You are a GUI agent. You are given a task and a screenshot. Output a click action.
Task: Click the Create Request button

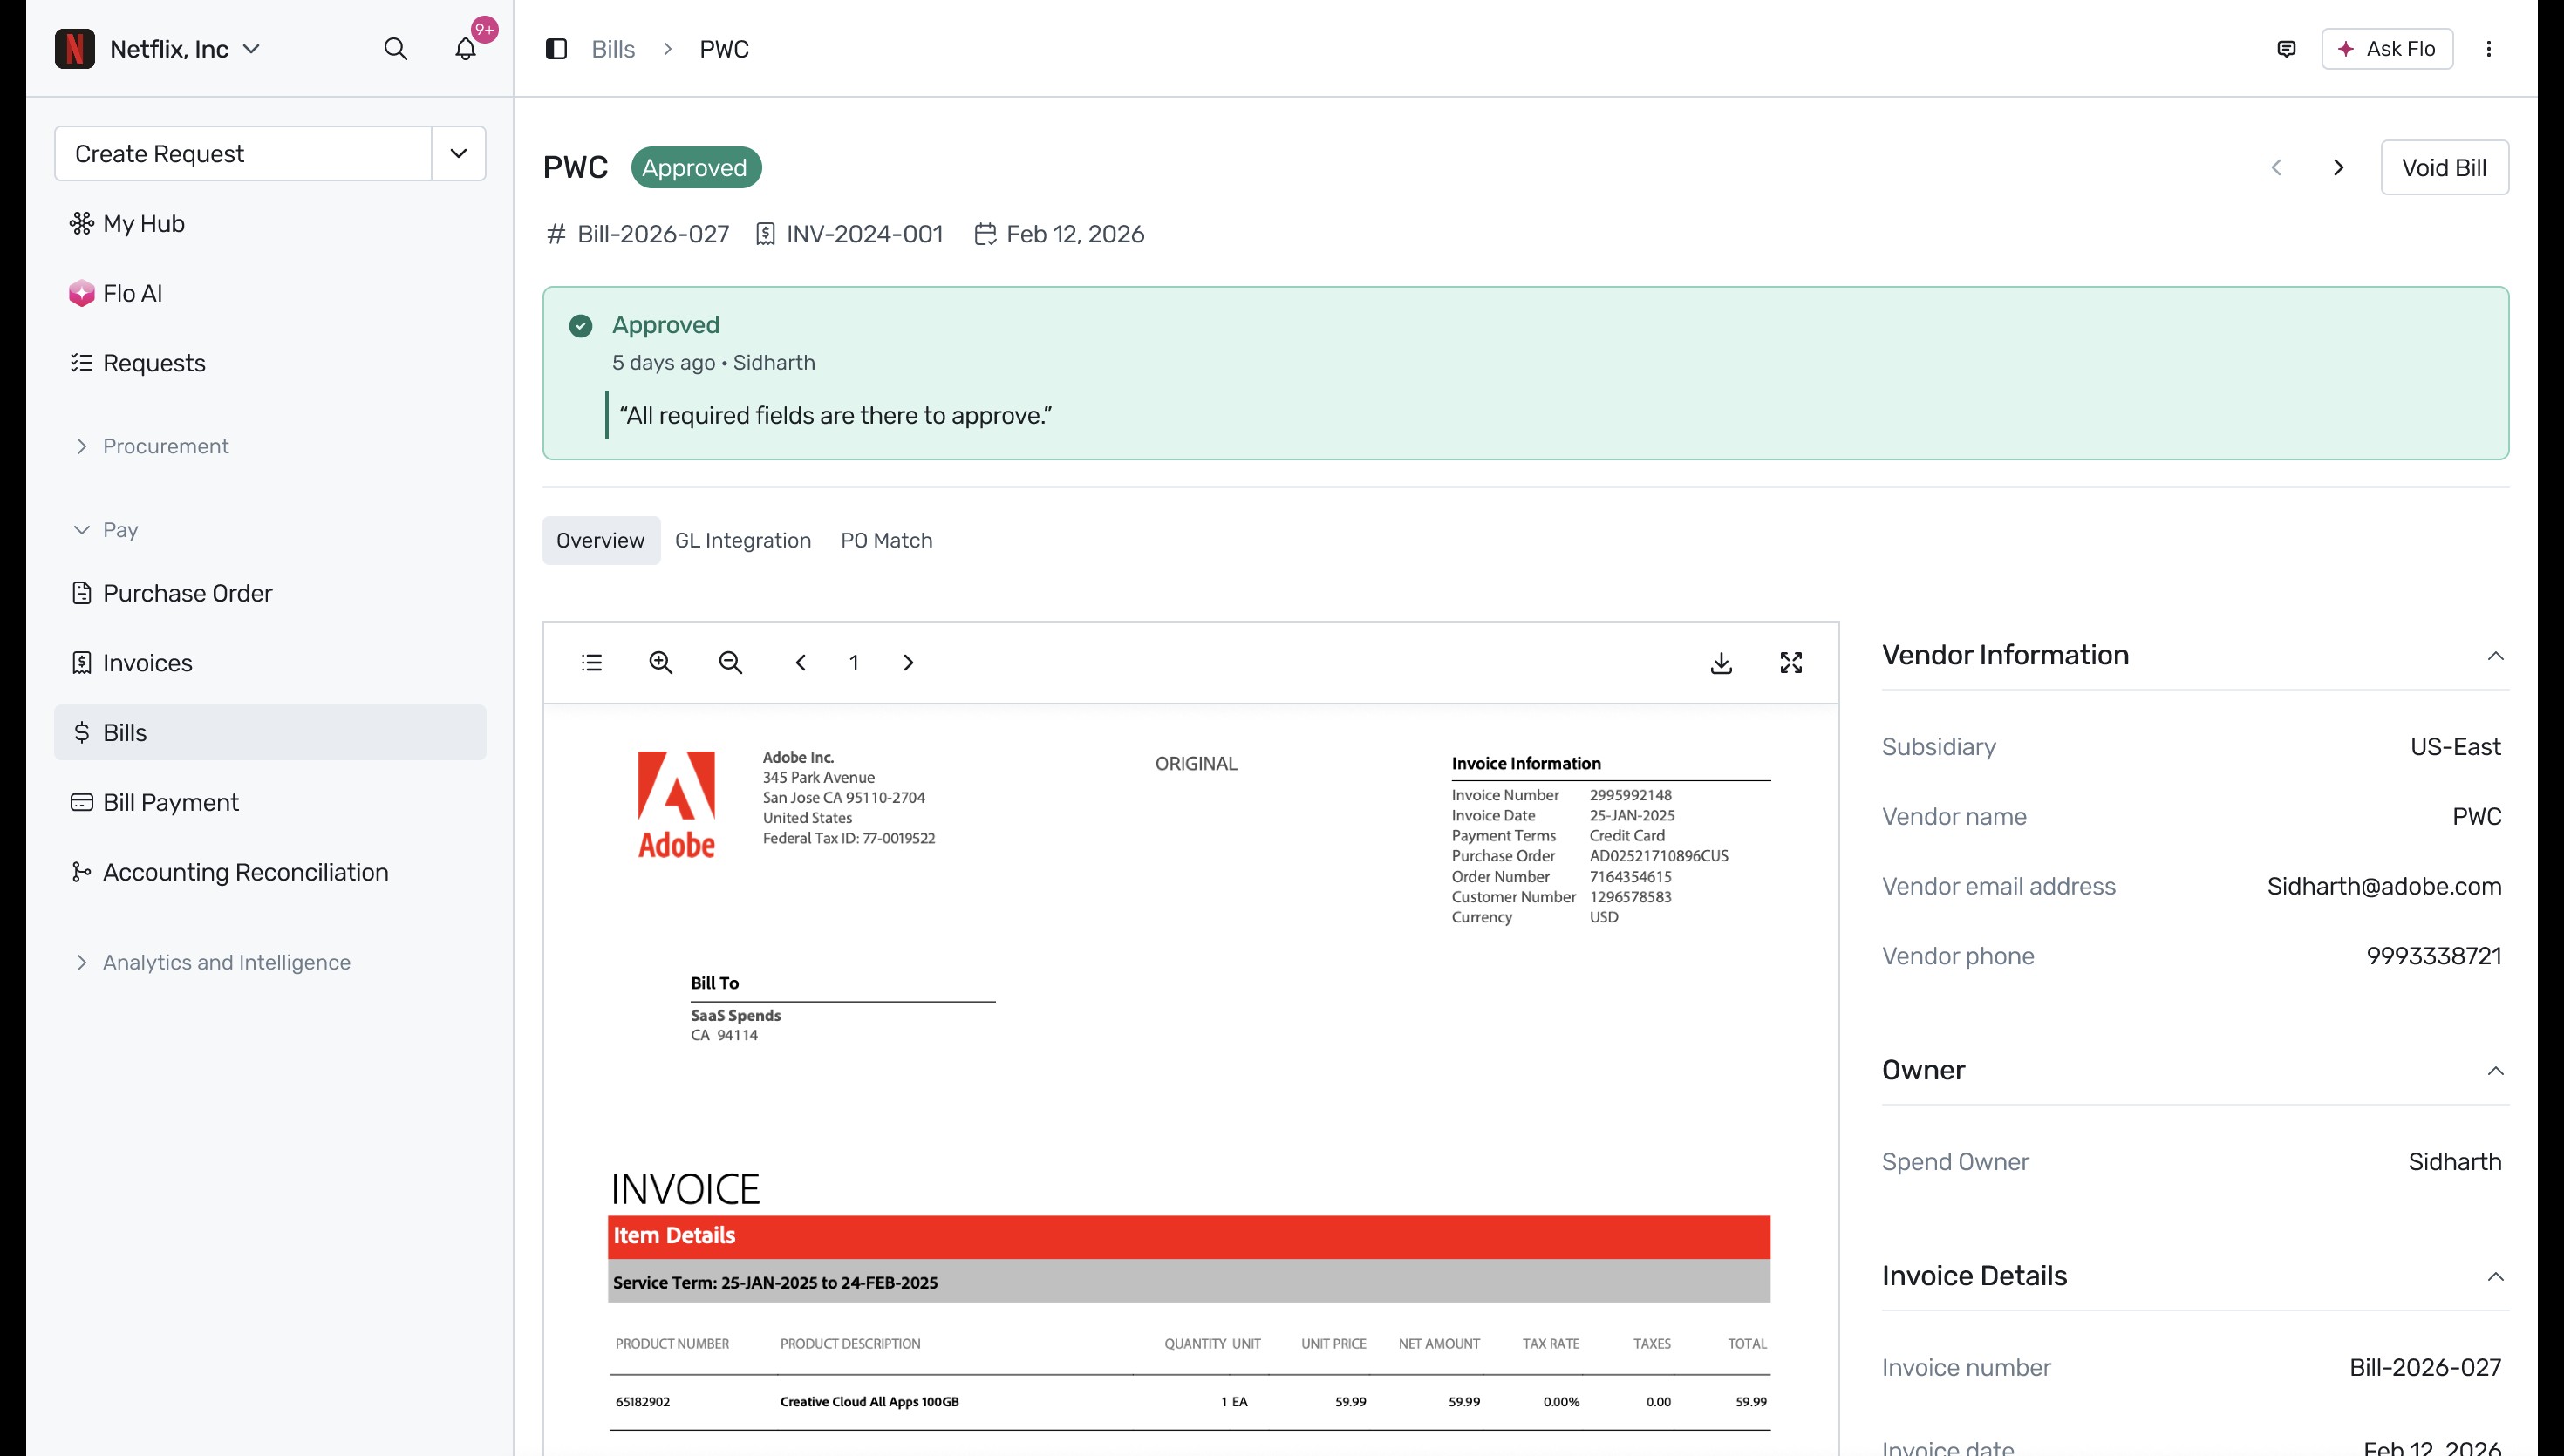(x=243, y=153)
